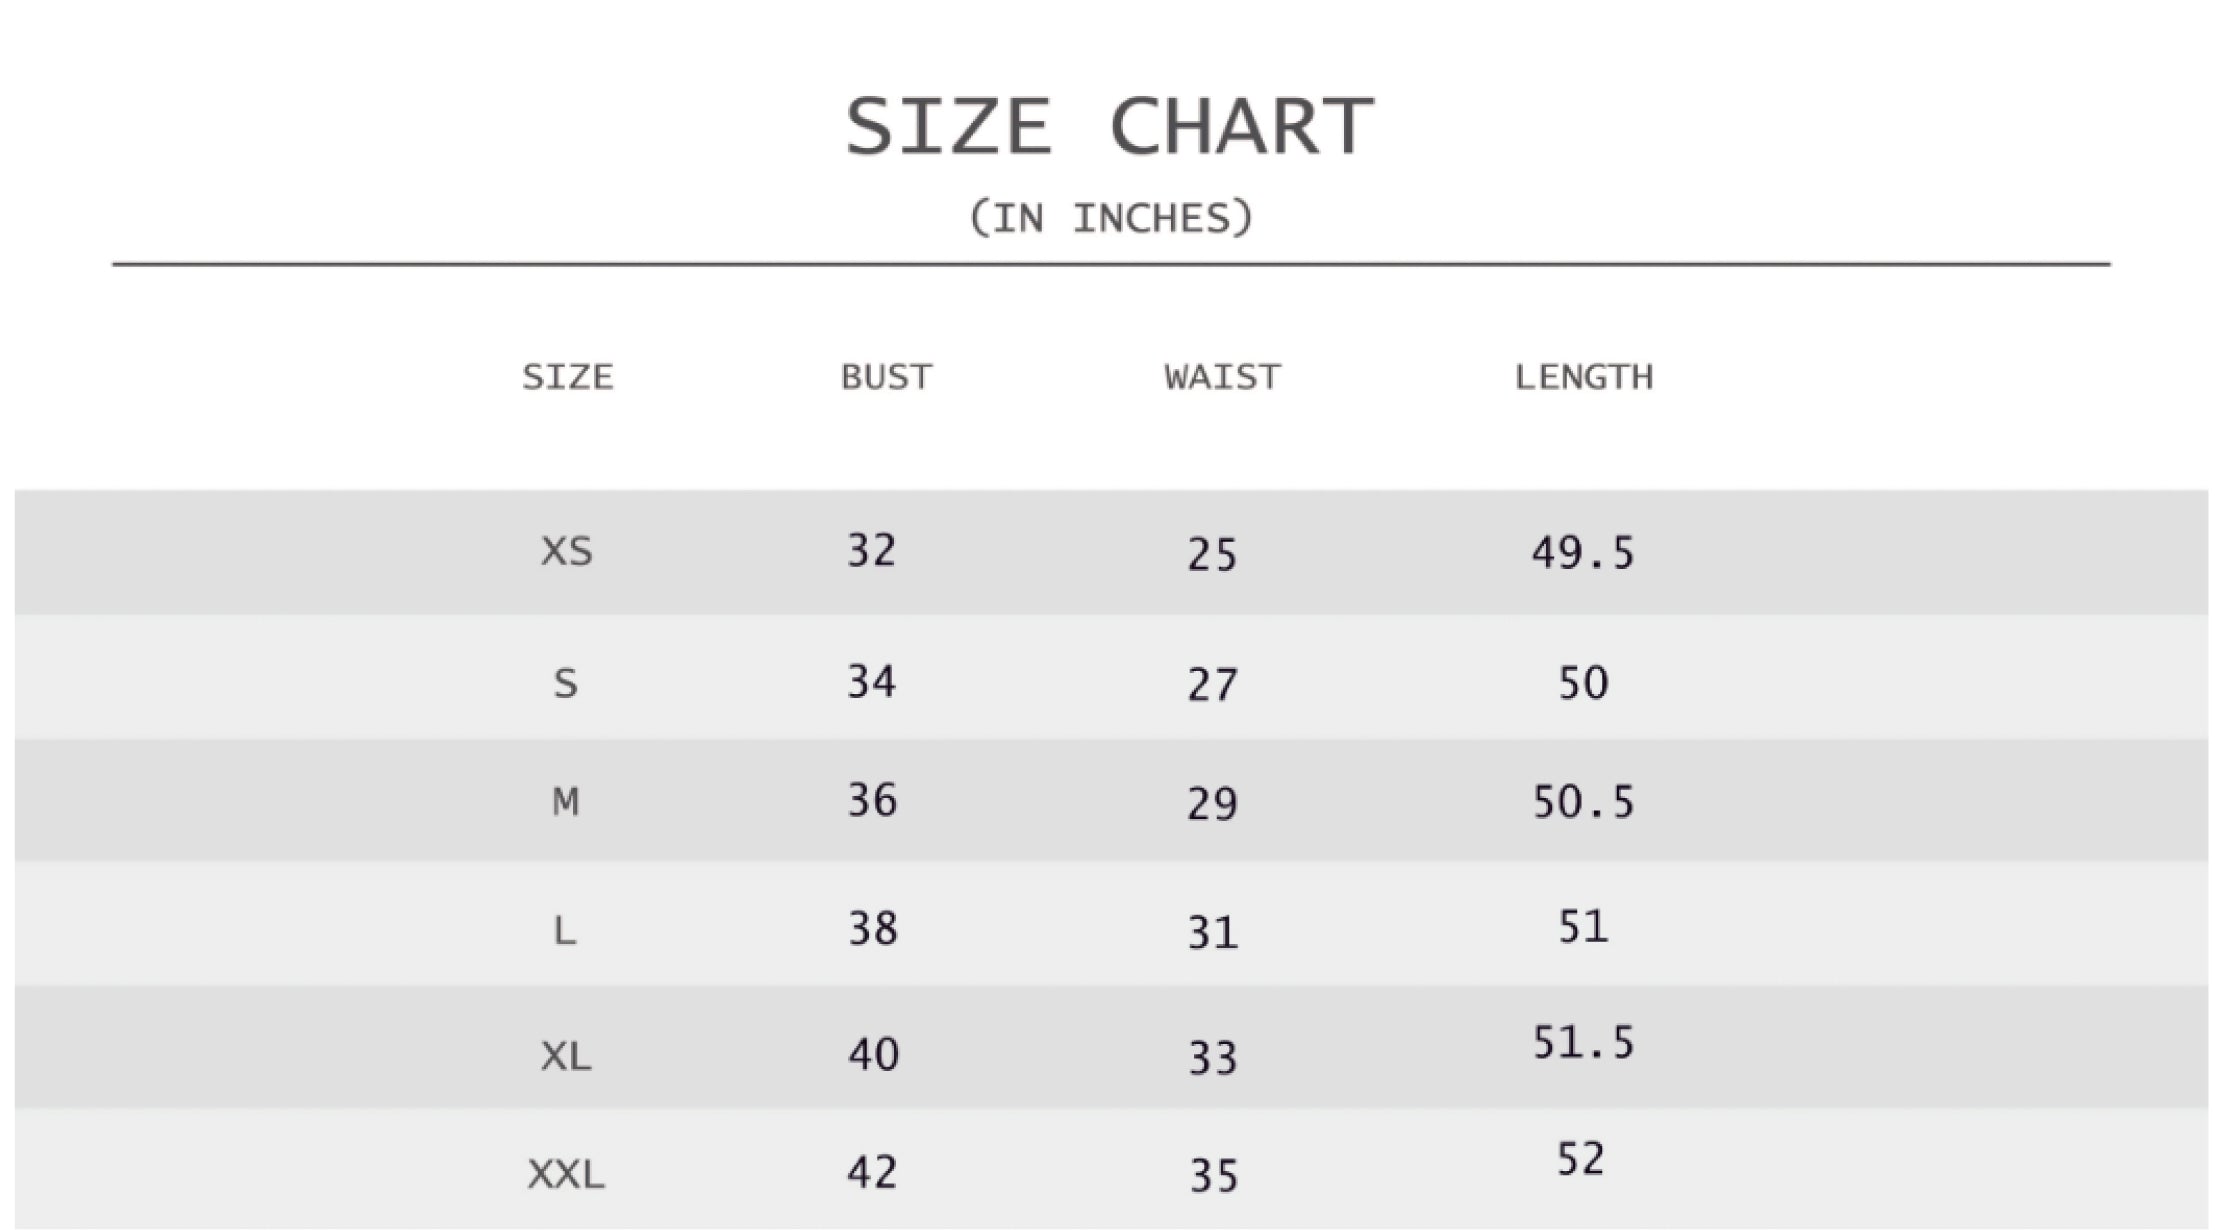The width and height of the screenshot is (2221, 1230).
Task: Click waist value 27 in S row
Action: (x=1212, y=685)
